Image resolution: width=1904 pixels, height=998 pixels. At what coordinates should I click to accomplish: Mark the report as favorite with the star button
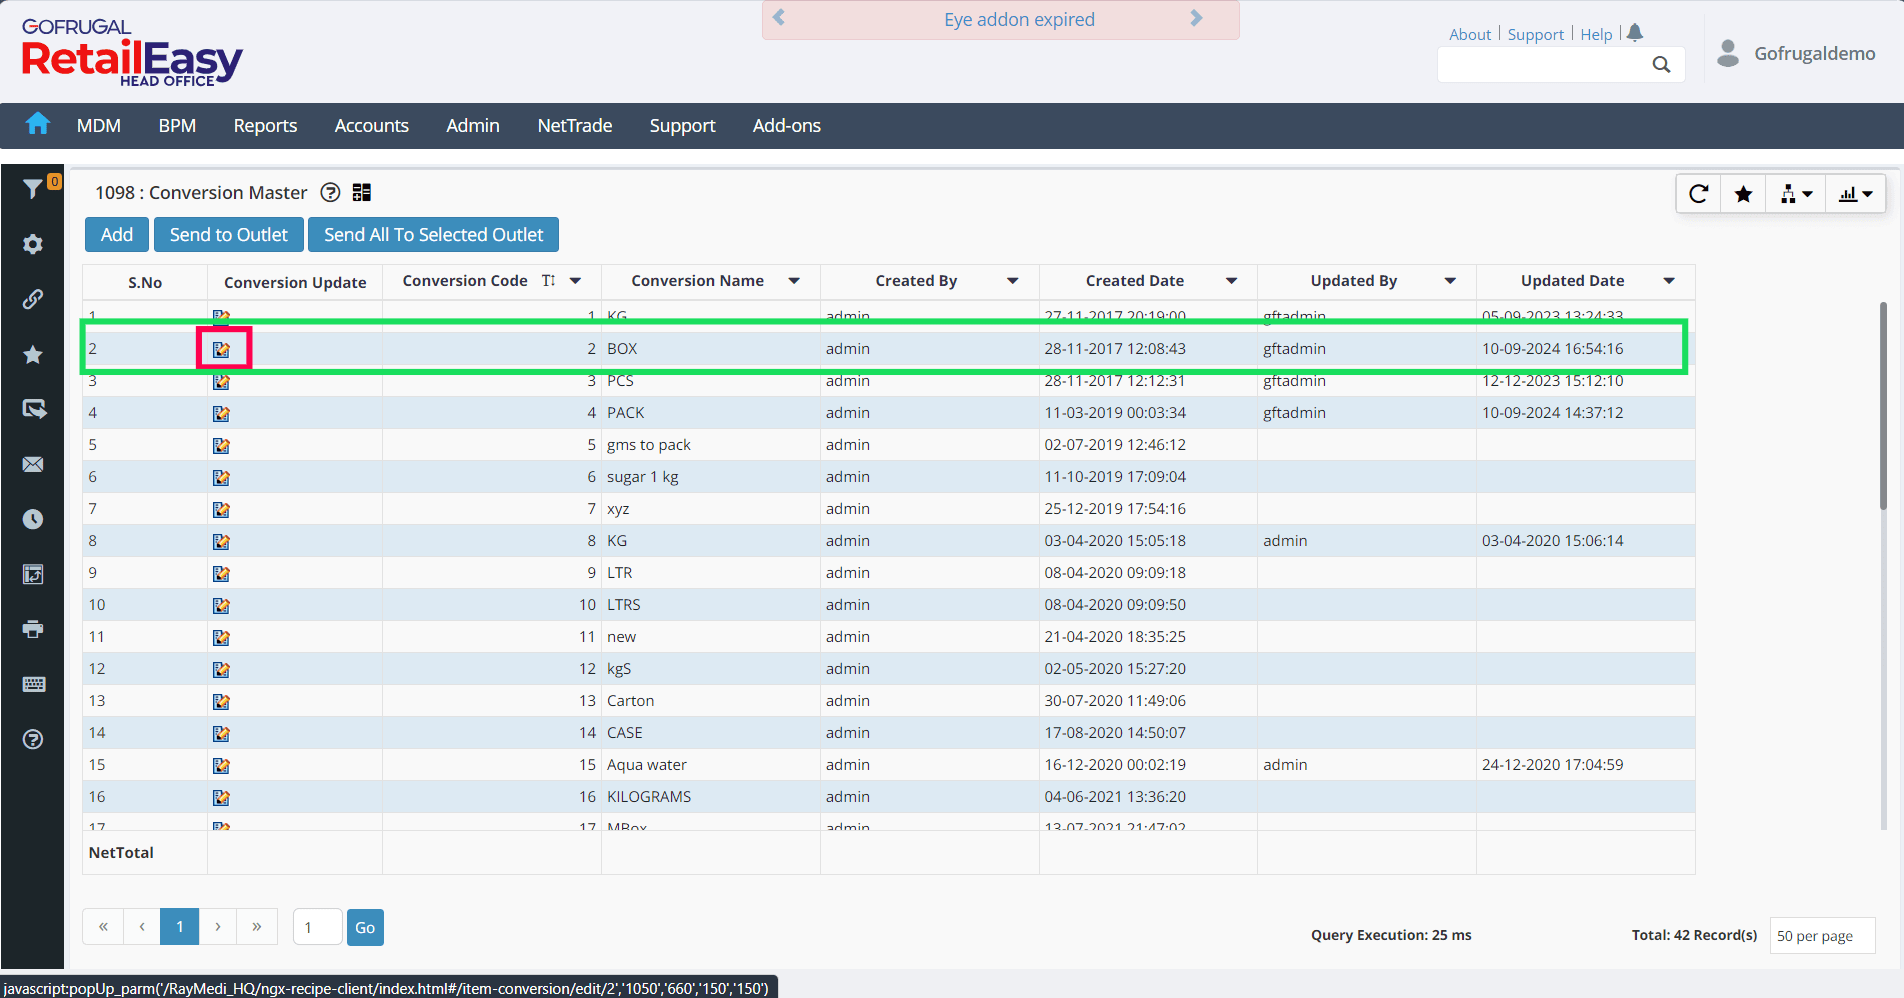1743,194
